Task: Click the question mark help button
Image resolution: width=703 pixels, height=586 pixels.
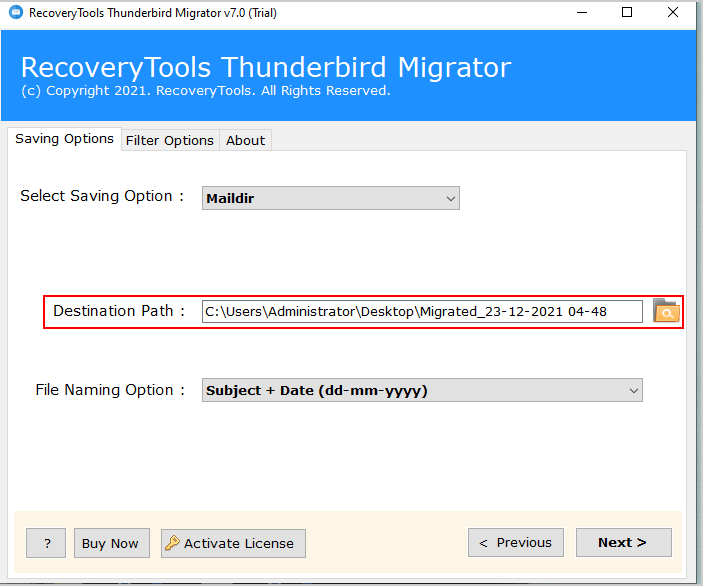Action: pyautogui.click(x=46, y=543)
